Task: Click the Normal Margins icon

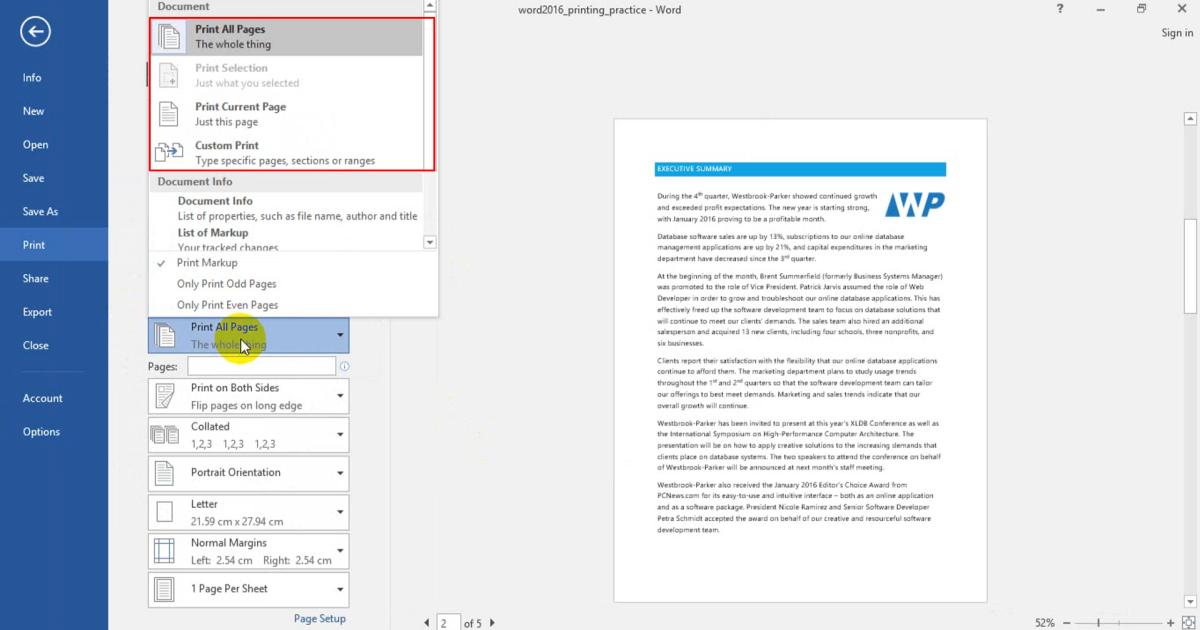Action: tap(163, 551)
